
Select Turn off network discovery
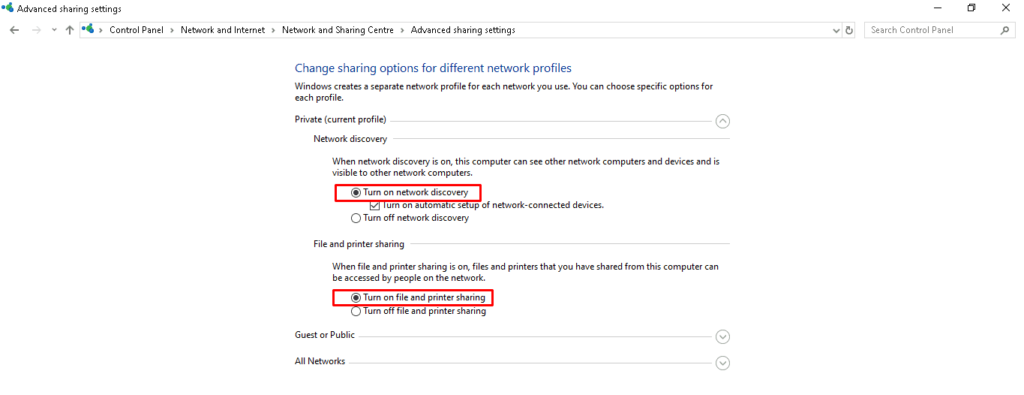(x=410, y=218)
